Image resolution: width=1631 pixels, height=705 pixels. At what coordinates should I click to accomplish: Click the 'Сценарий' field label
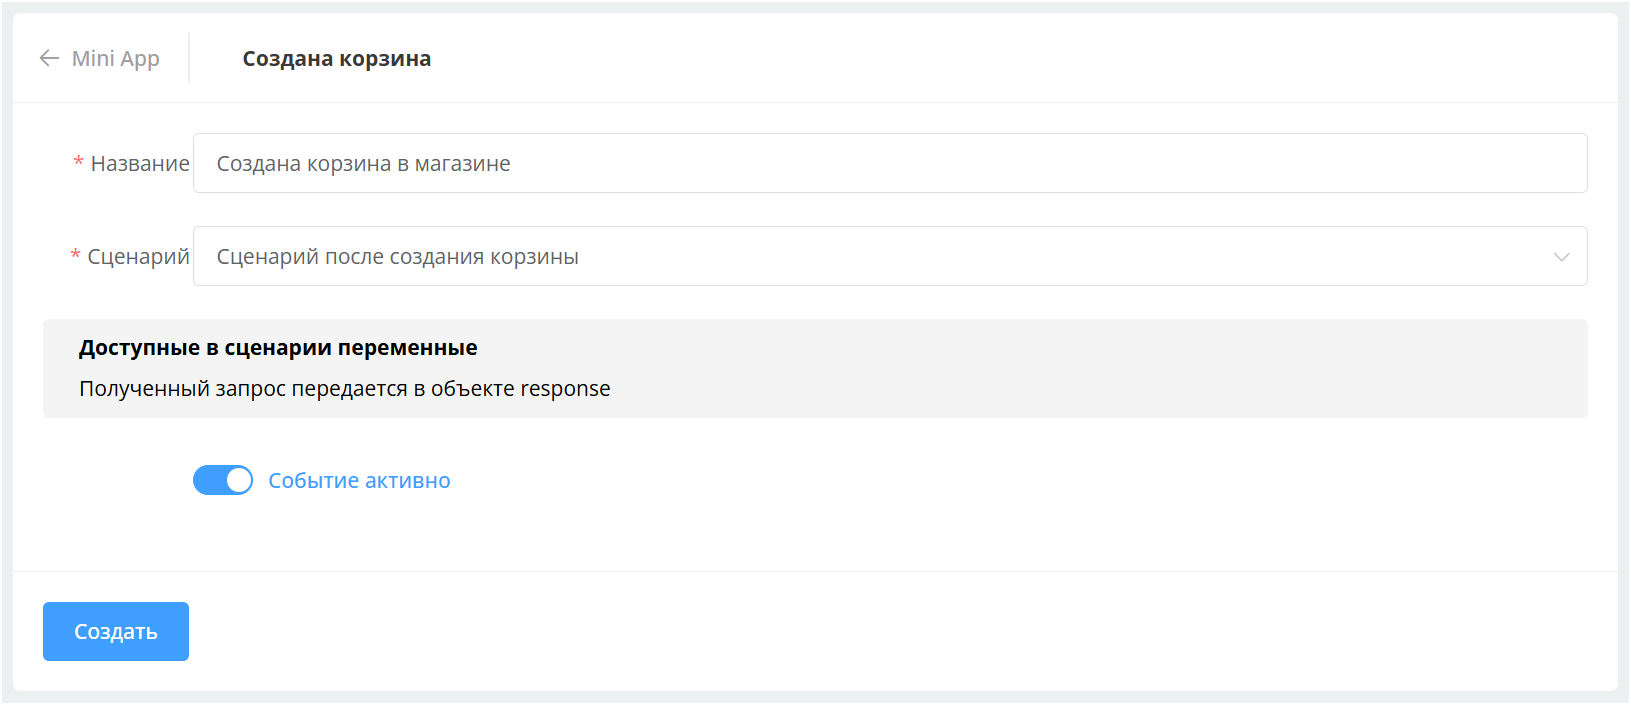[x=138, y=256]
